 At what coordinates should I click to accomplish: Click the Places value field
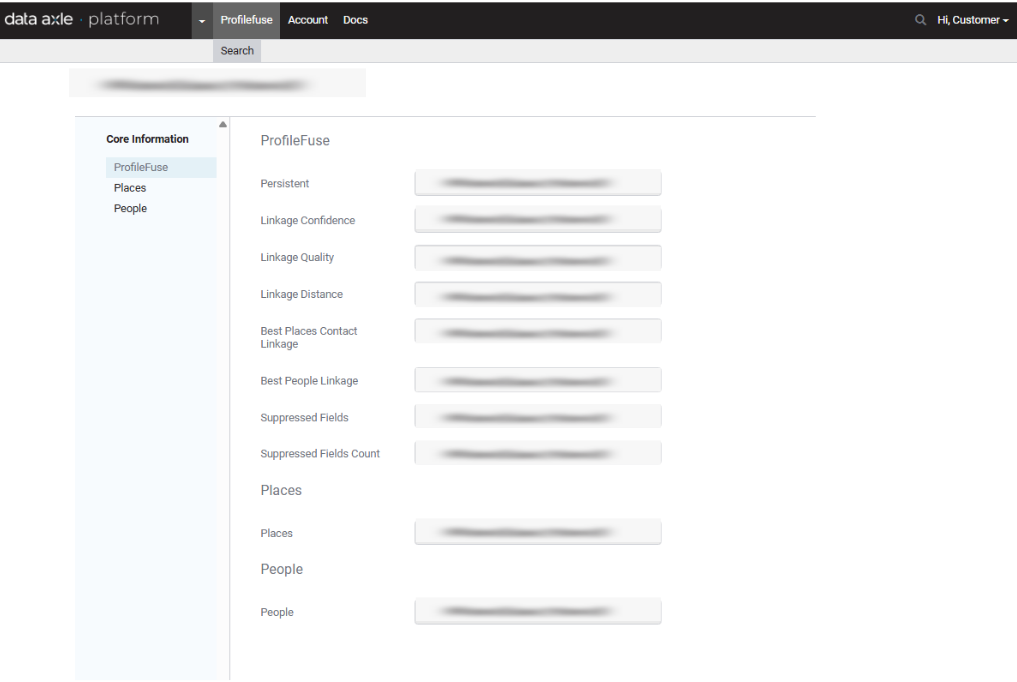pyautogui.click(x=538, y=532)
